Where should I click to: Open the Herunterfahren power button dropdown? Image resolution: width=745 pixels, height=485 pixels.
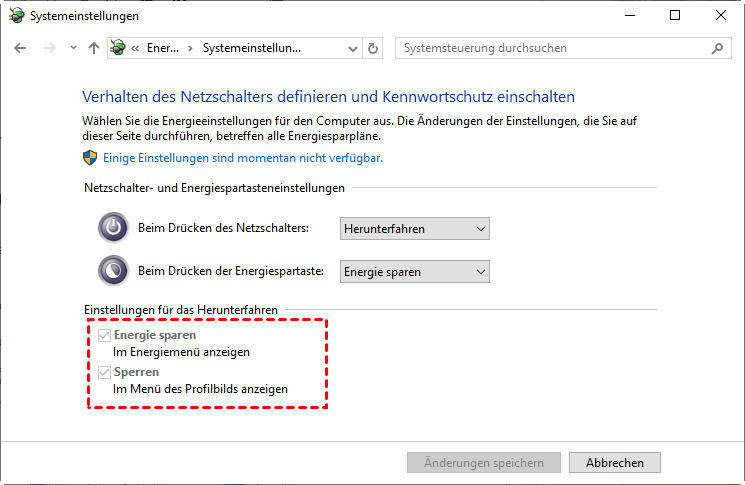click(415, 229)
